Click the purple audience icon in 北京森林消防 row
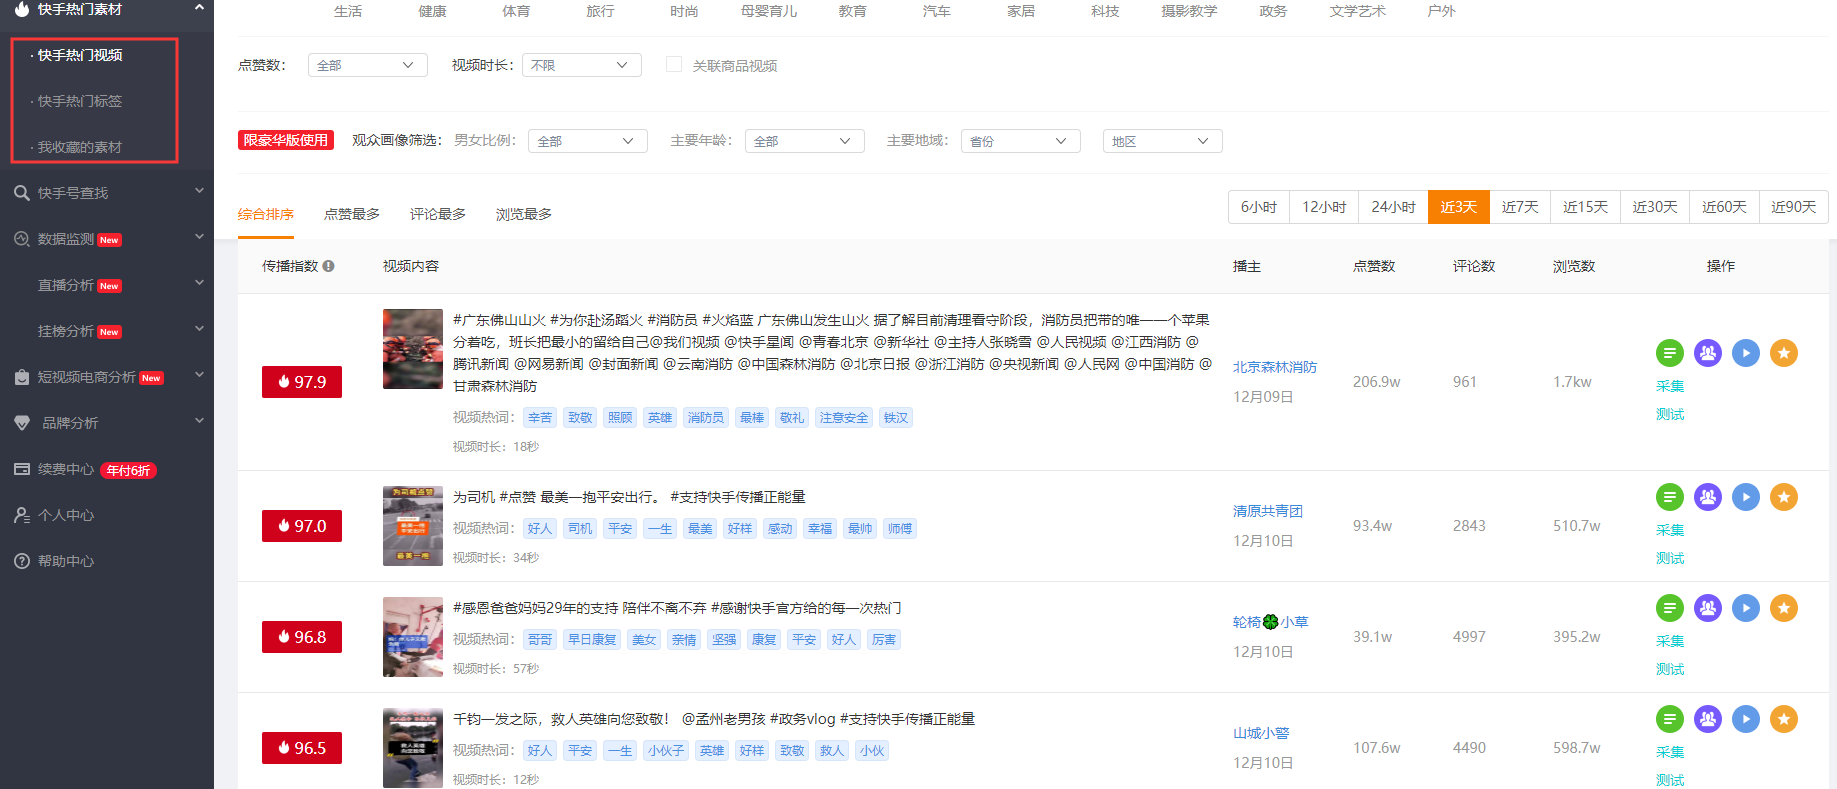This screenshot has height=789, width=1837. click(x=1707, y=353)
